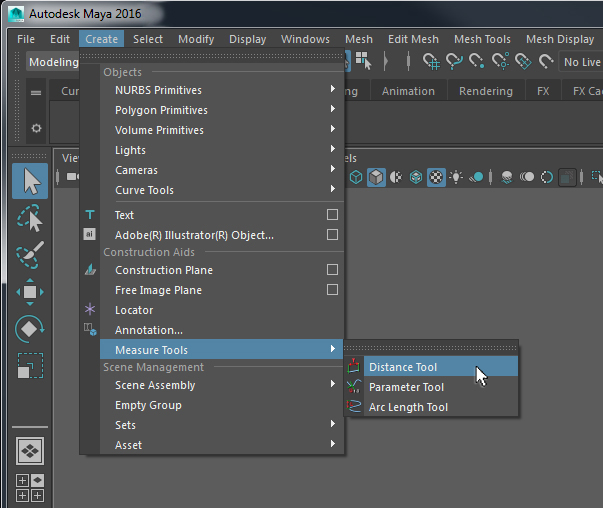Open the File menu
Screen dimensions: 603x508
[x=26, y=39]
